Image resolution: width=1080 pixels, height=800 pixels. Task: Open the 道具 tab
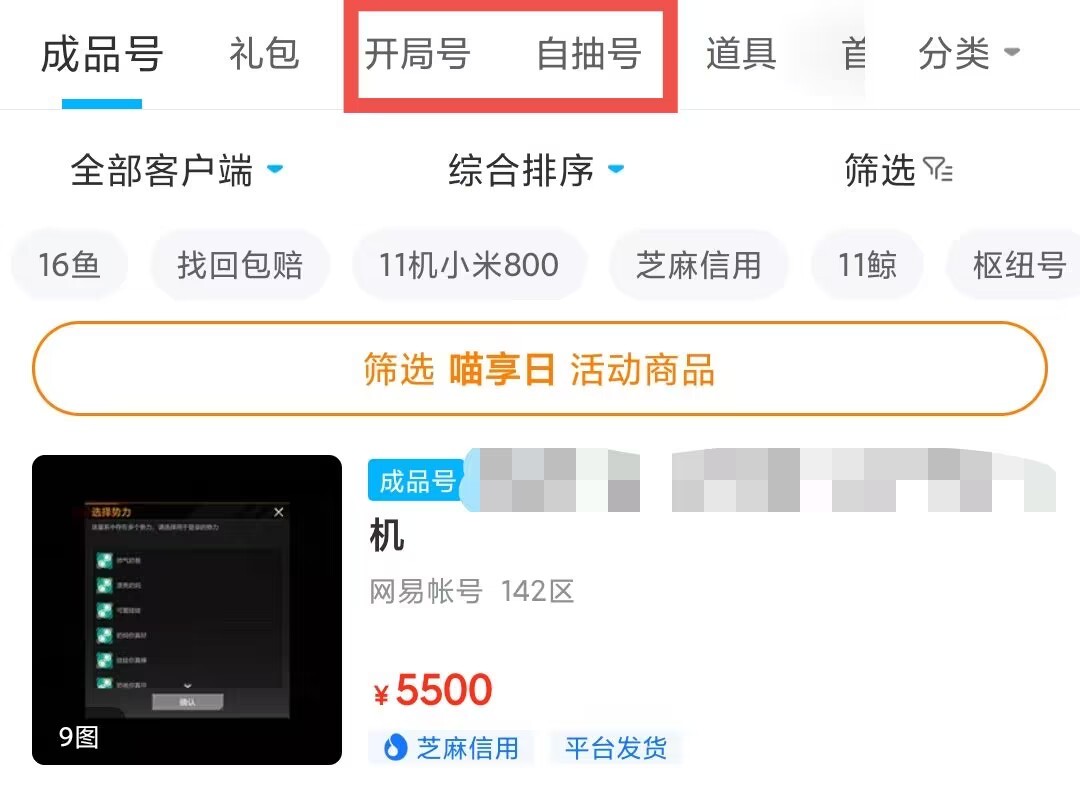point(741,53)
